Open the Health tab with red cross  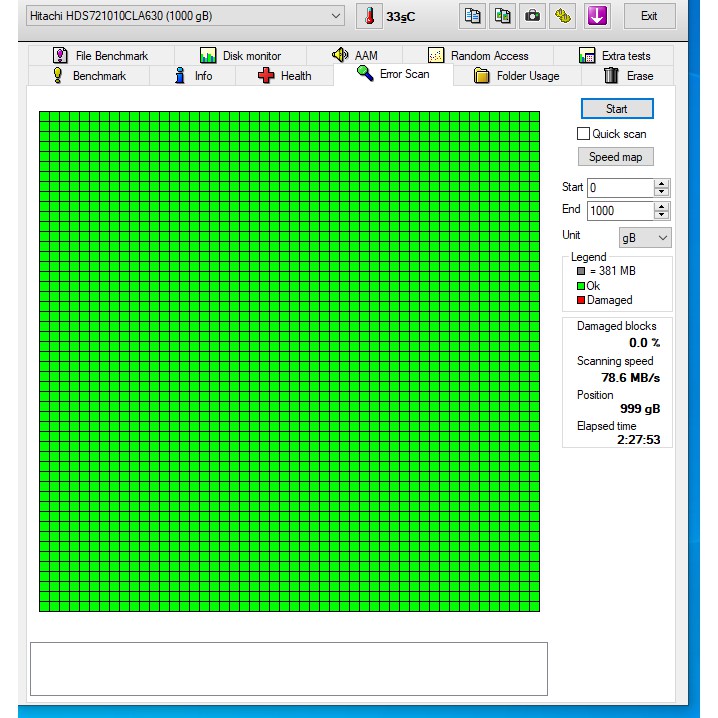tap(285, 76)
